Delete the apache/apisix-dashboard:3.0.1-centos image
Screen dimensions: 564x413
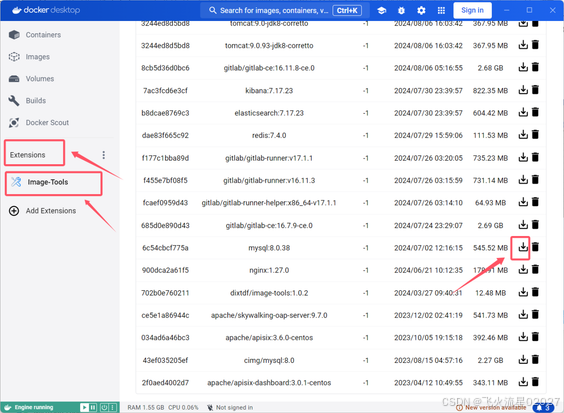tap(536, 382)
